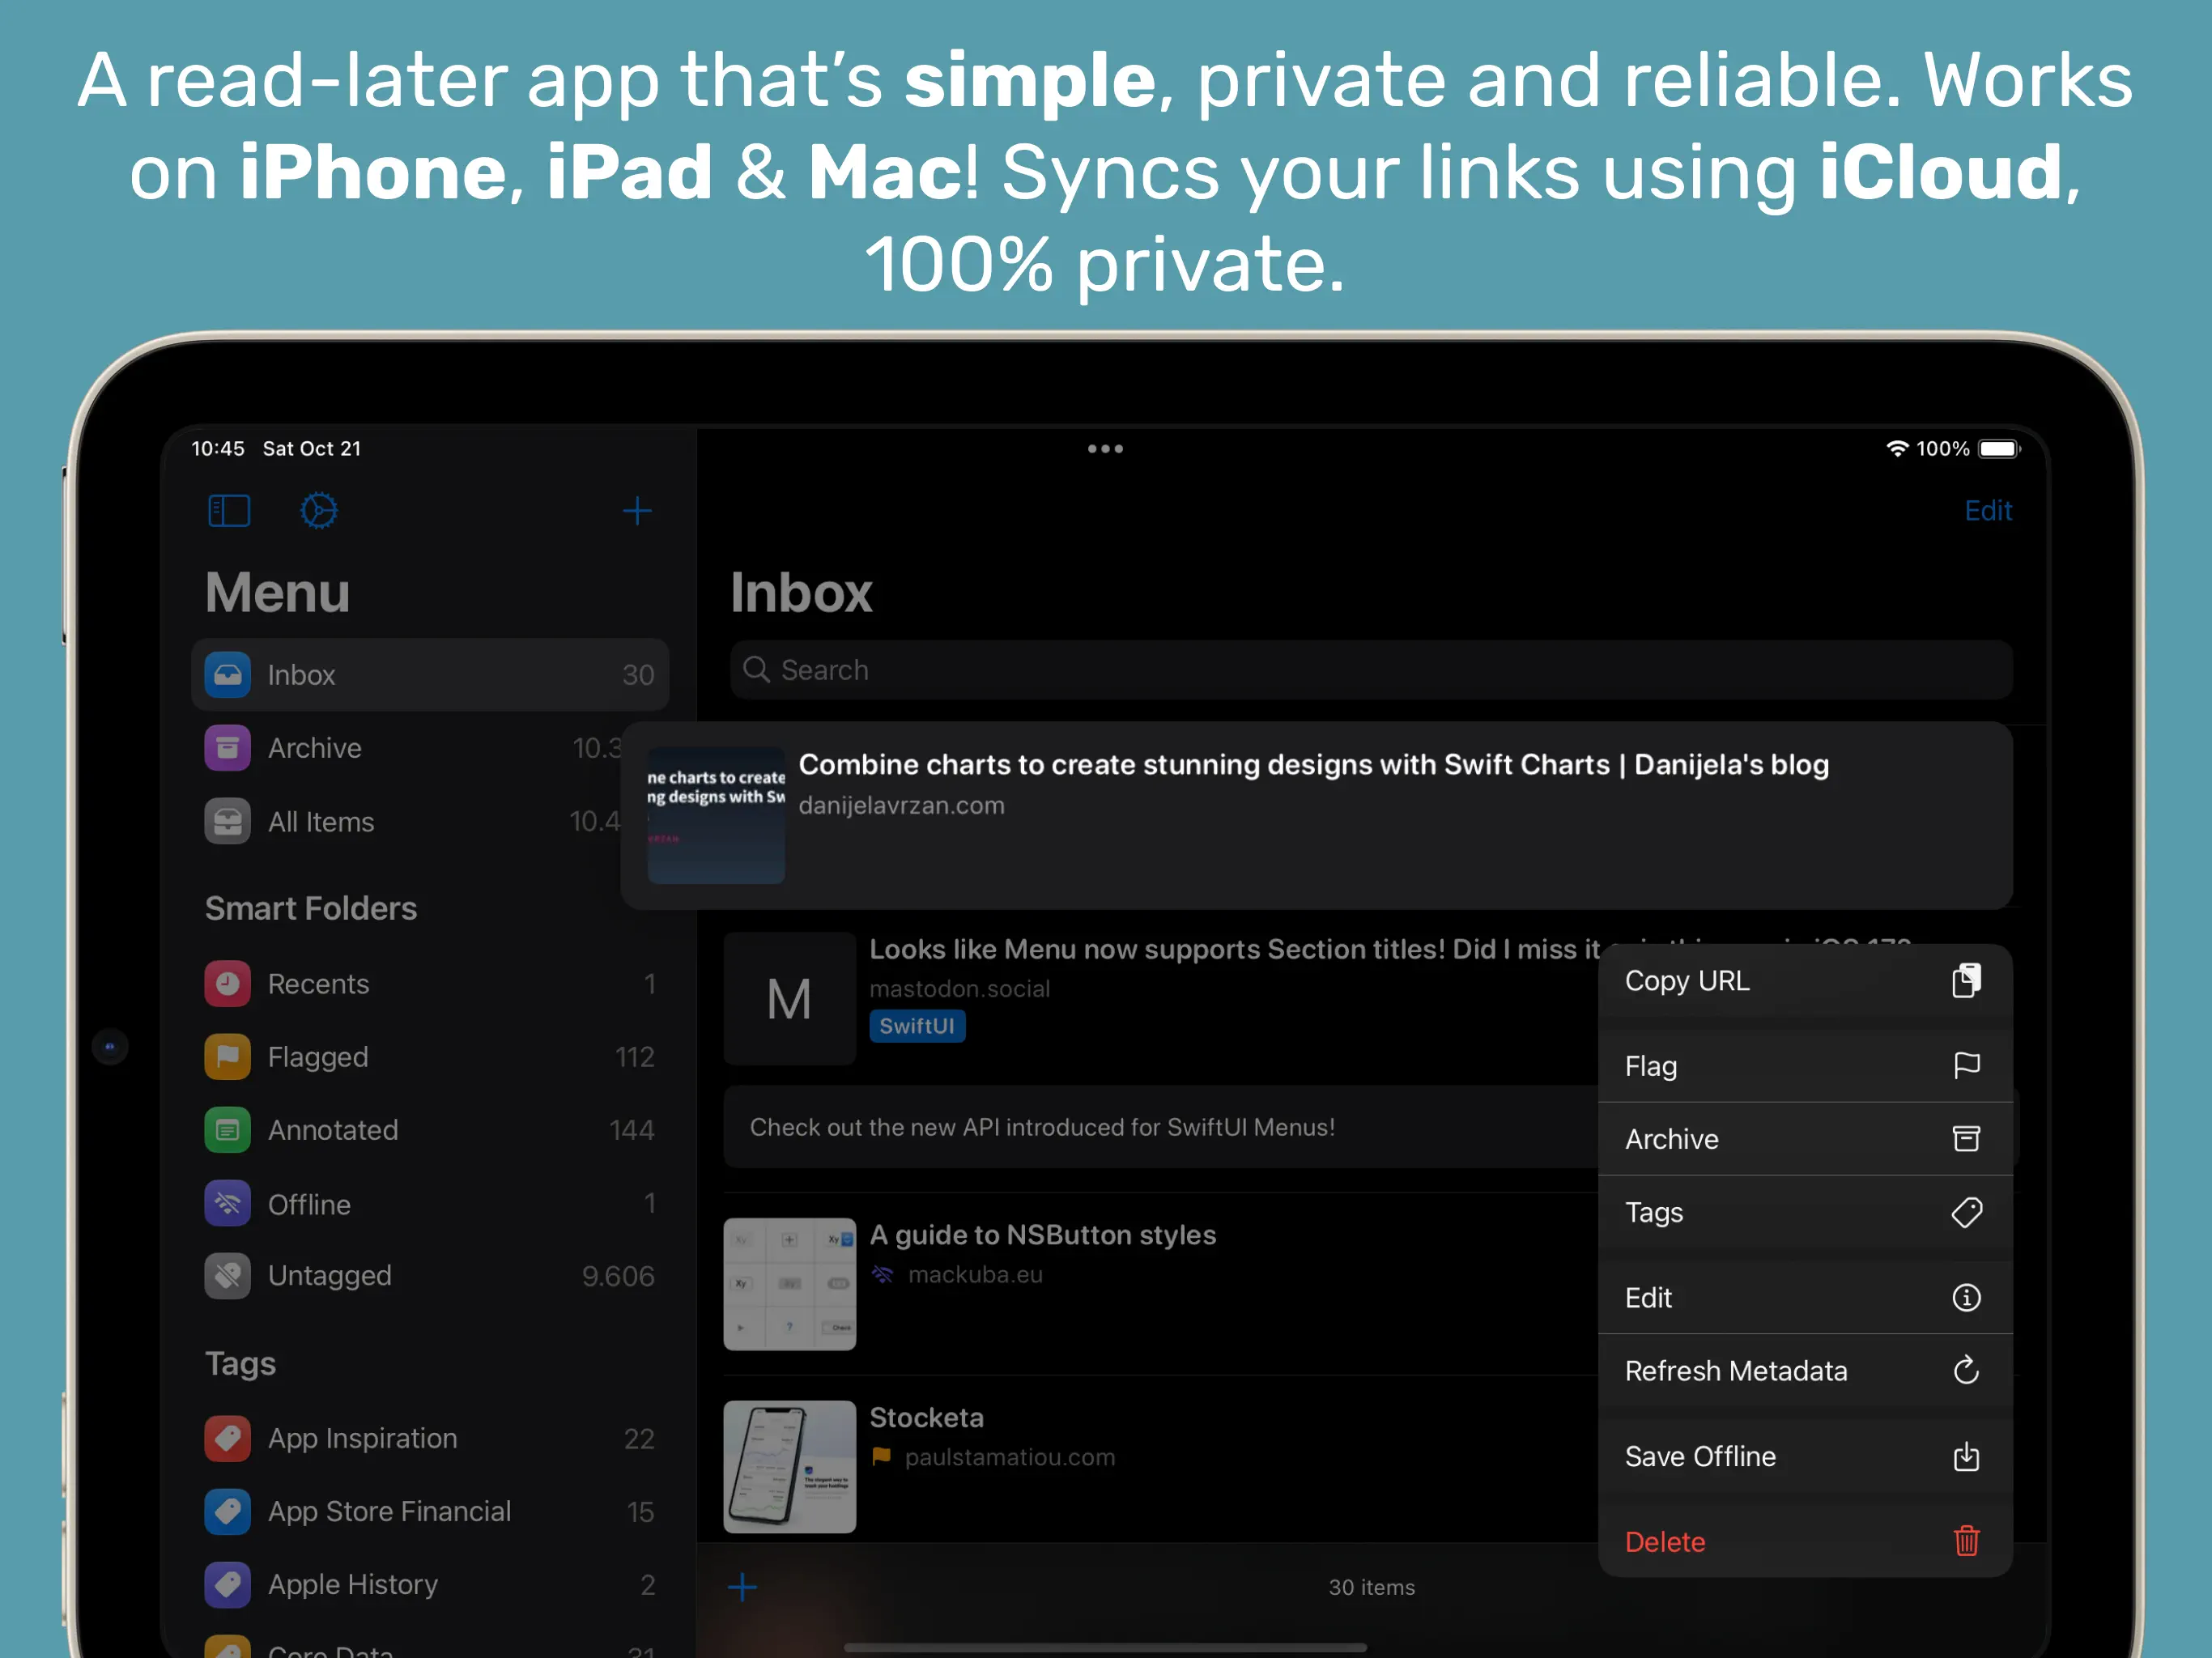Tap the plus icon above Menu

[x=637, y=511]
